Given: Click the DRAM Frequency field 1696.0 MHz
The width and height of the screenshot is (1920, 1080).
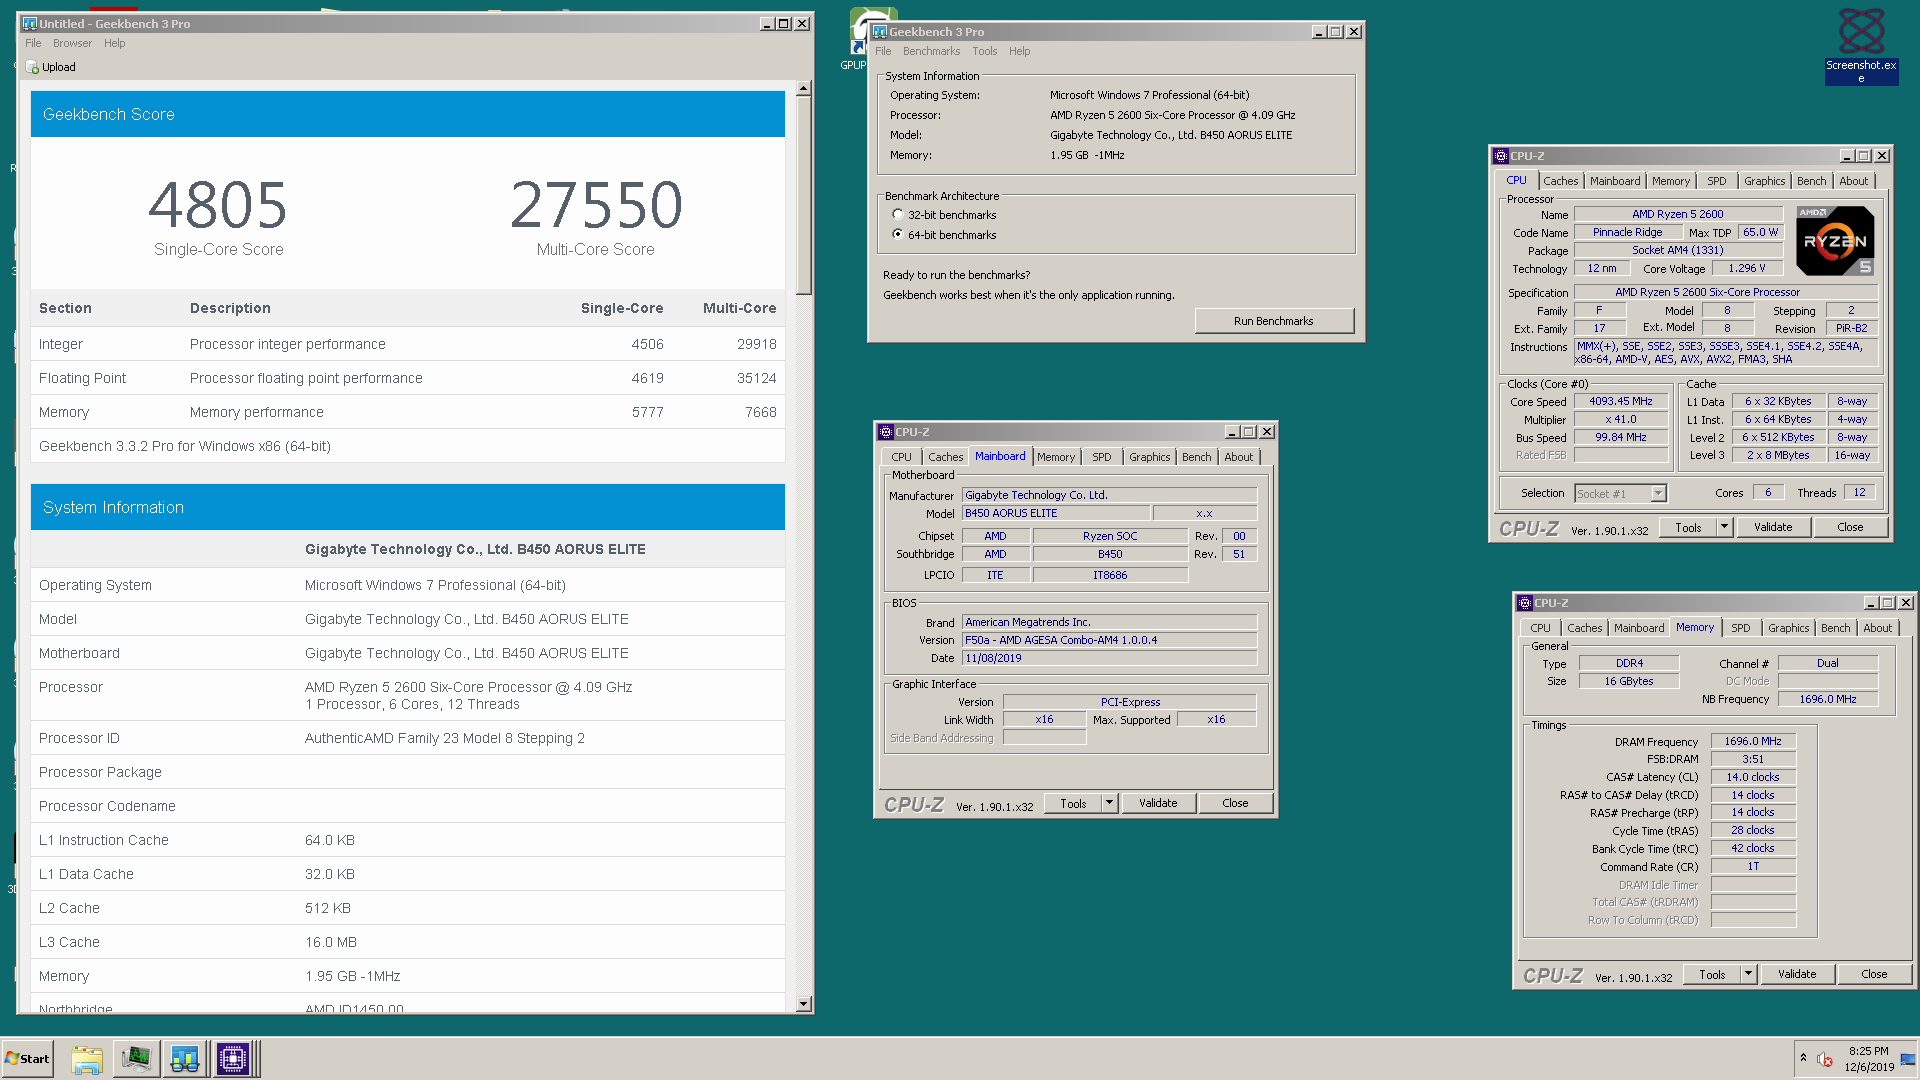Looking at the screenshot, I should pos(1753,741).
